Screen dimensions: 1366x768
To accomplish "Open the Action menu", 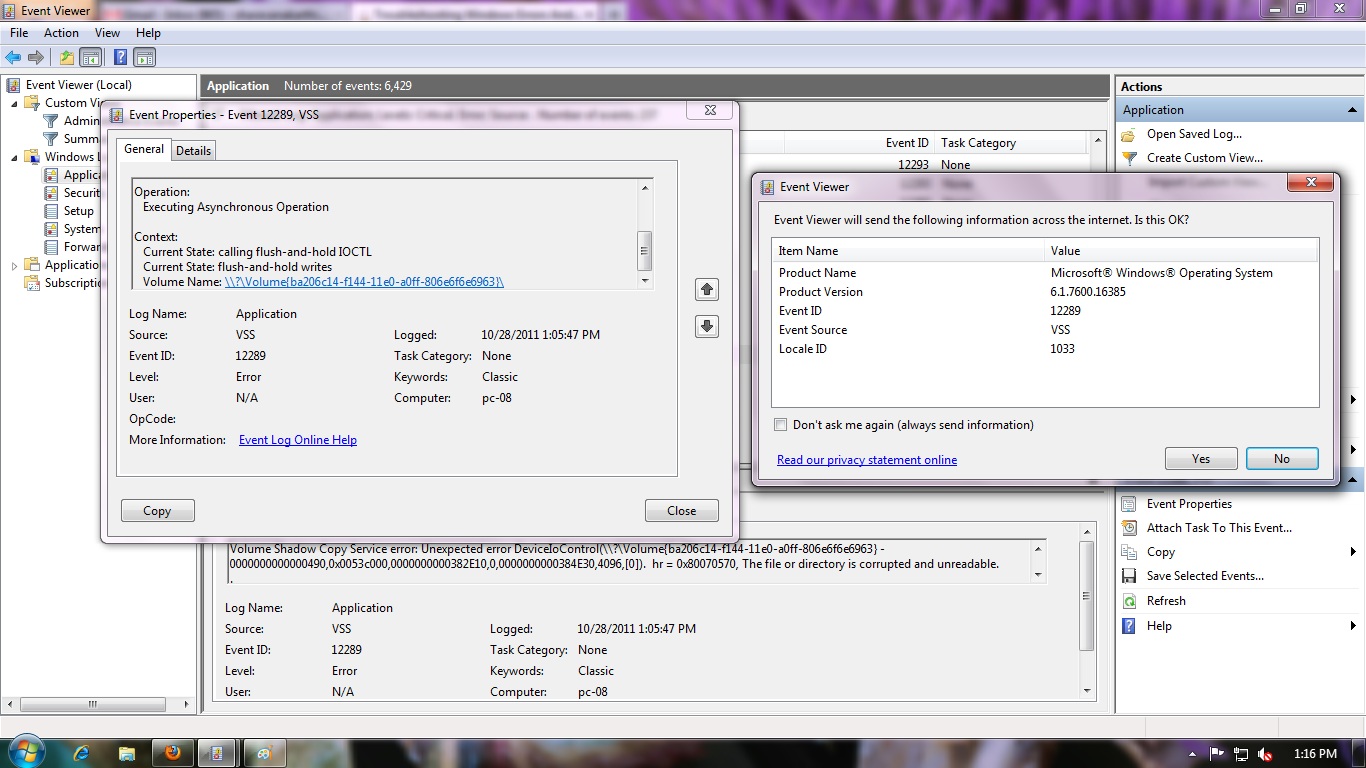I will pos(61,33).
